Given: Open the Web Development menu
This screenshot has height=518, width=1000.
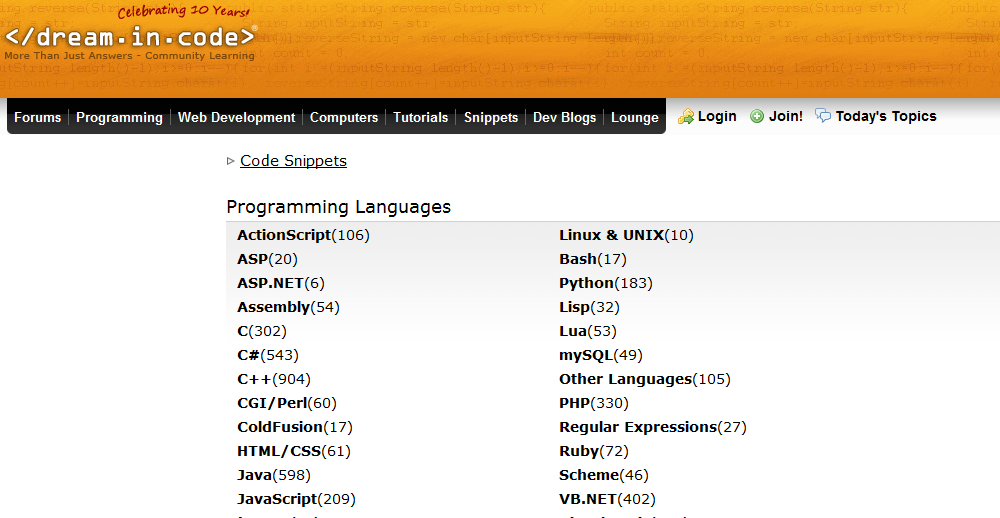Looking at the screenshot, I should 237,117.
